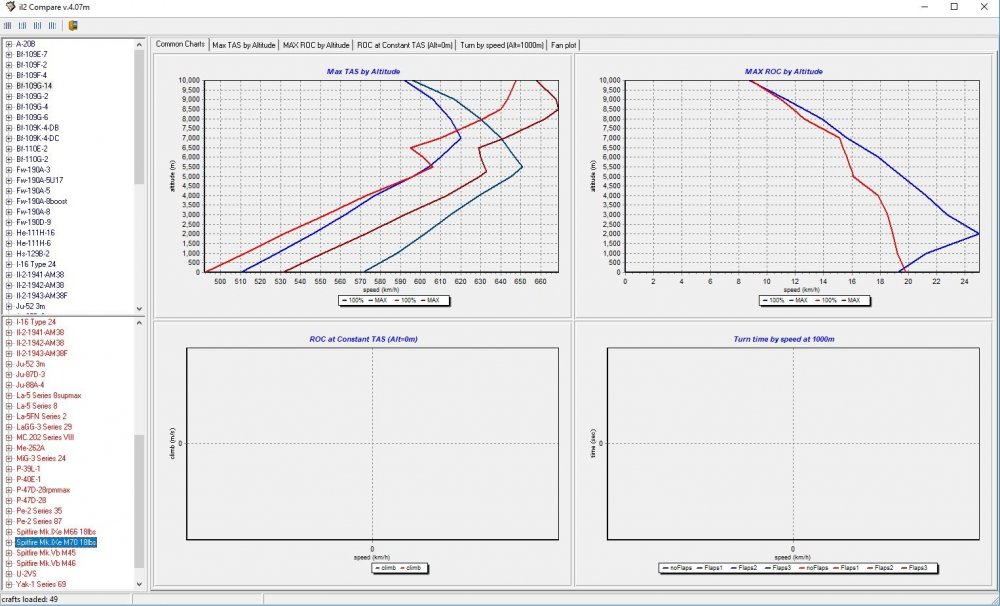Select the second chart-layout icon on the toolbar
Image resolution: width=1000 pixels, height=606 pixels.
22,24
